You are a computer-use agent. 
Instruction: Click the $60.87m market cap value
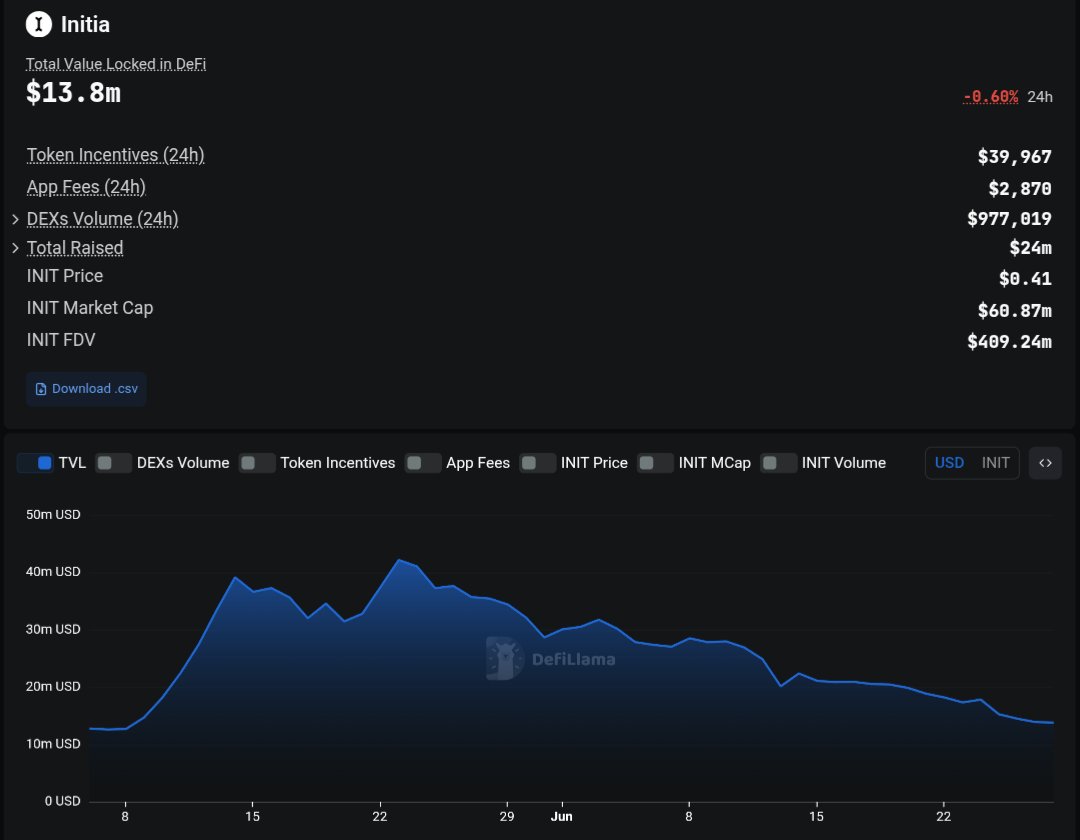(1015, 311)
